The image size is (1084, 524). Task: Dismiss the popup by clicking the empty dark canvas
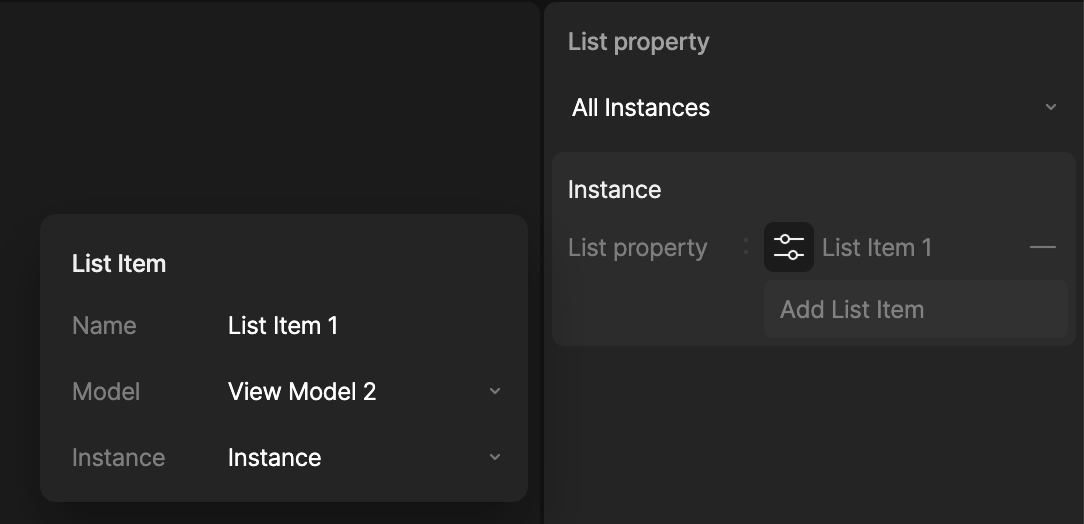tap(270, 104)
